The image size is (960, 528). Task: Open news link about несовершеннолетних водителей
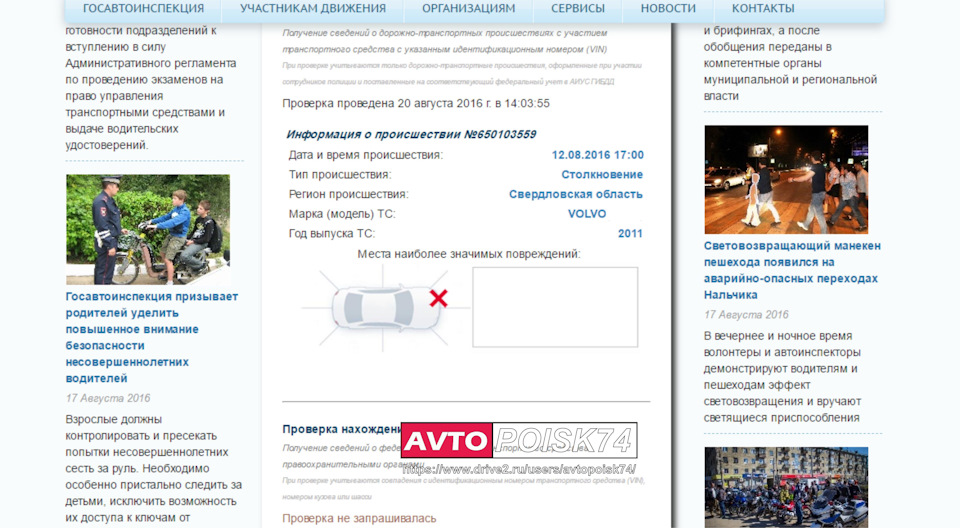[152, 338]
